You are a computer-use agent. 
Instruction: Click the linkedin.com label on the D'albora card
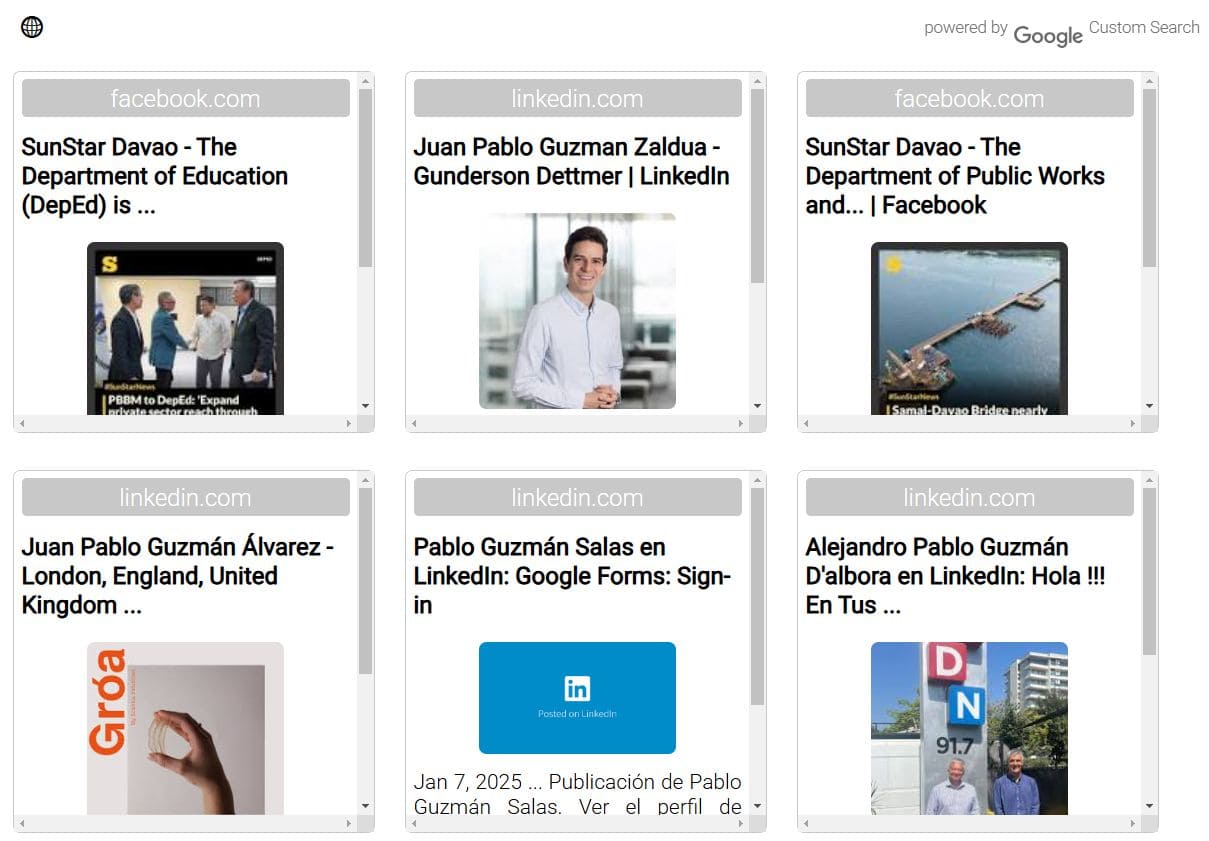pyautogui.click(x=970, y=498)
